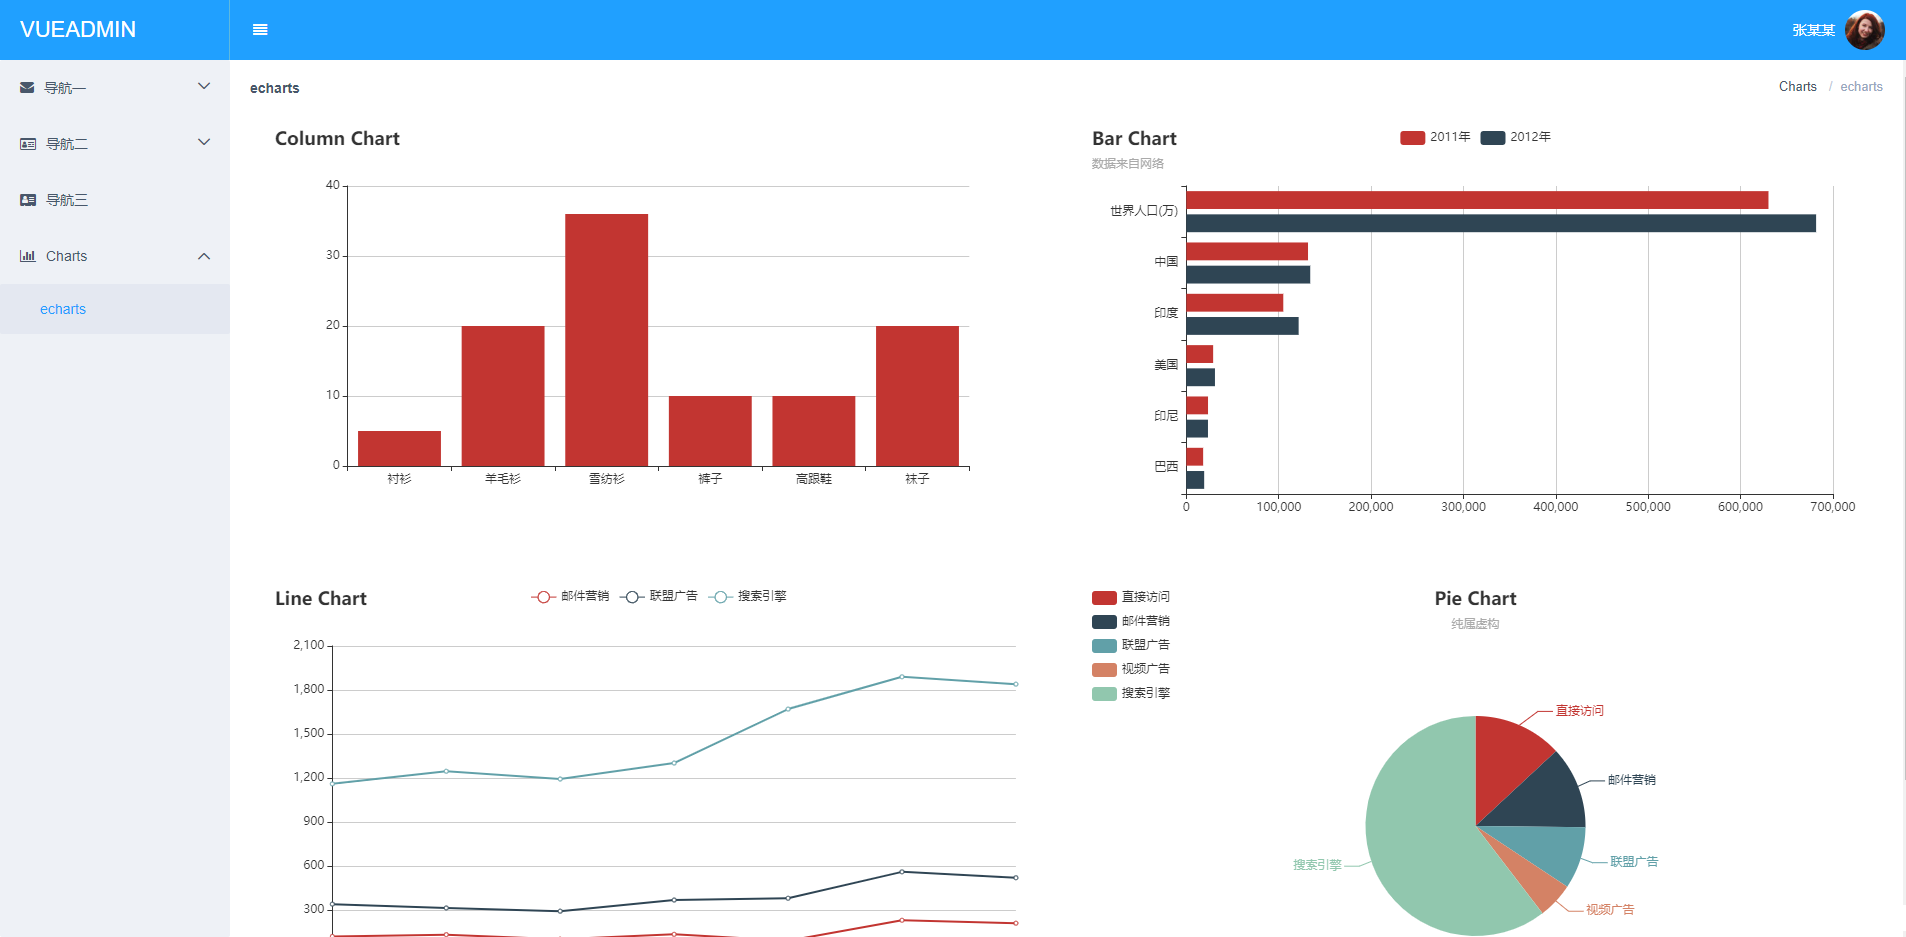Click the sidebar icon next to 导航三
Viewport: 1906px width, 937px height.
click(x=26, y=199)
